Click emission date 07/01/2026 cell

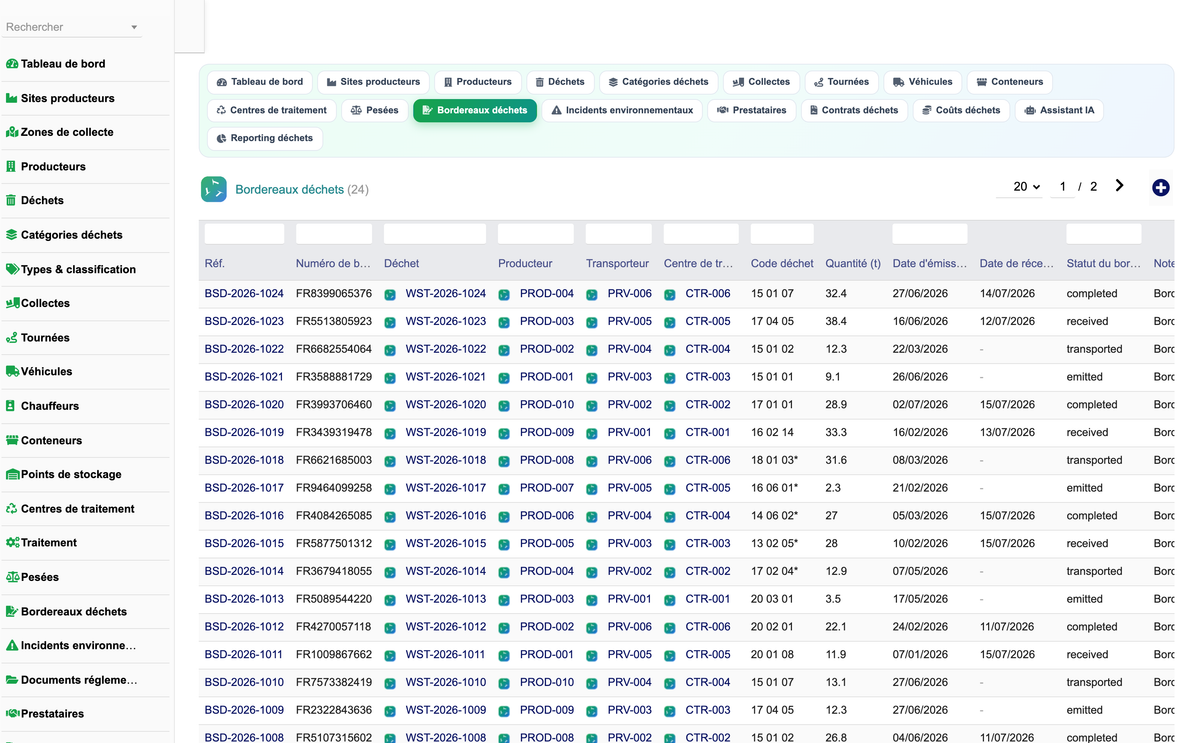[920, 655]
